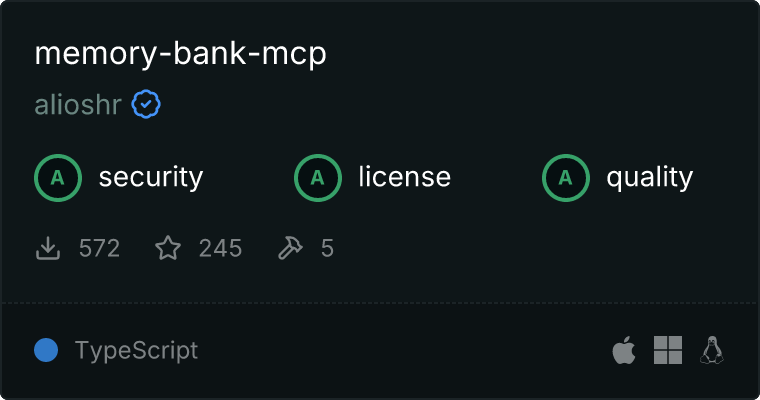The image size is (760, 400).
Task: Click the blue verified badge icon
Action: tap(146, 104)
